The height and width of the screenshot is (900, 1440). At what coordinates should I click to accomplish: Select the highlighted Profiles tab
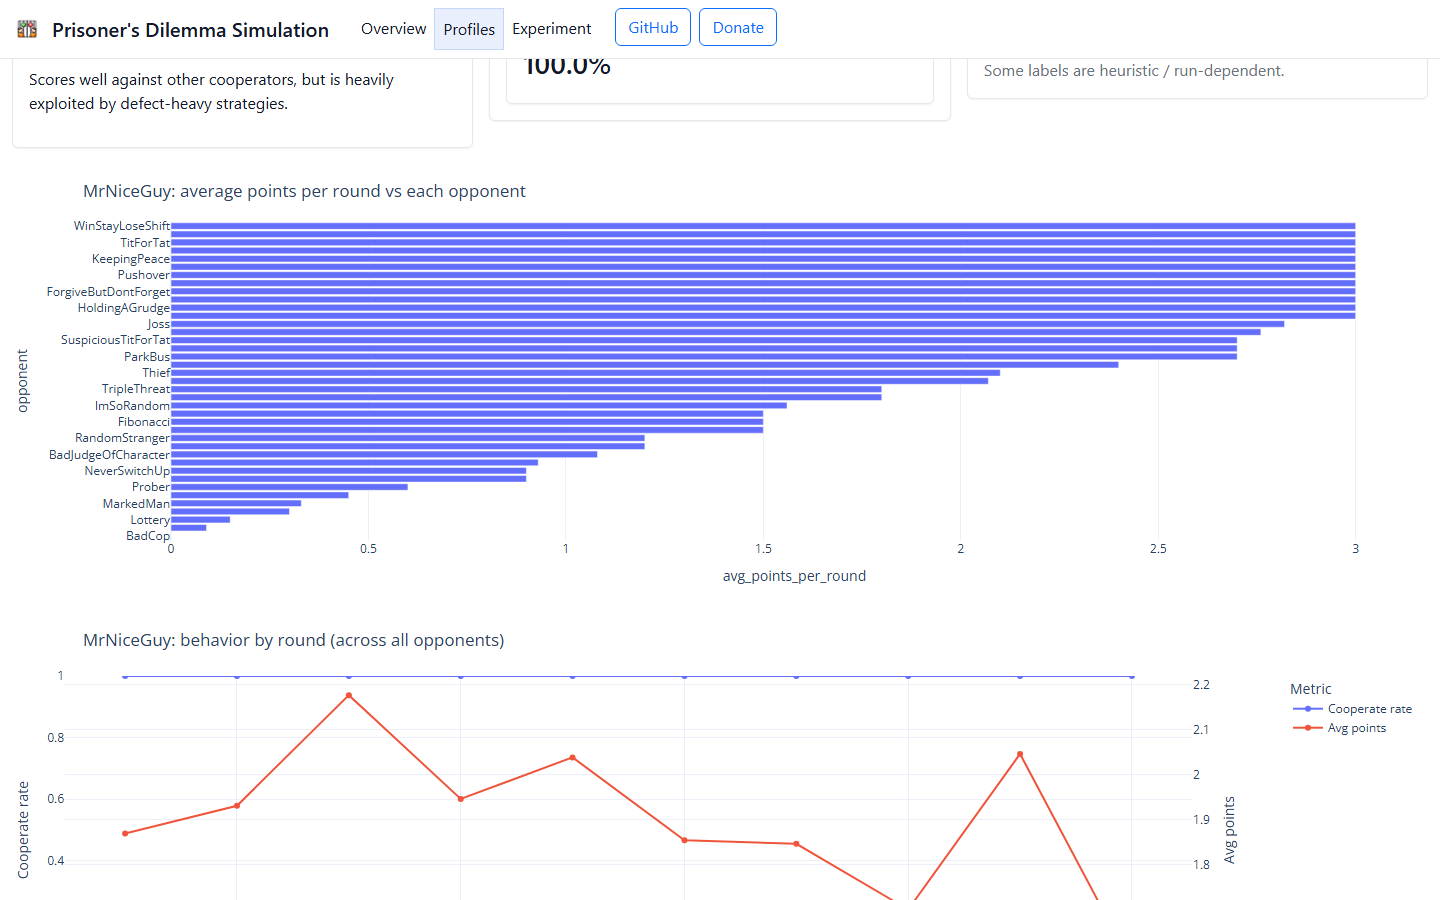coord(468,29)
